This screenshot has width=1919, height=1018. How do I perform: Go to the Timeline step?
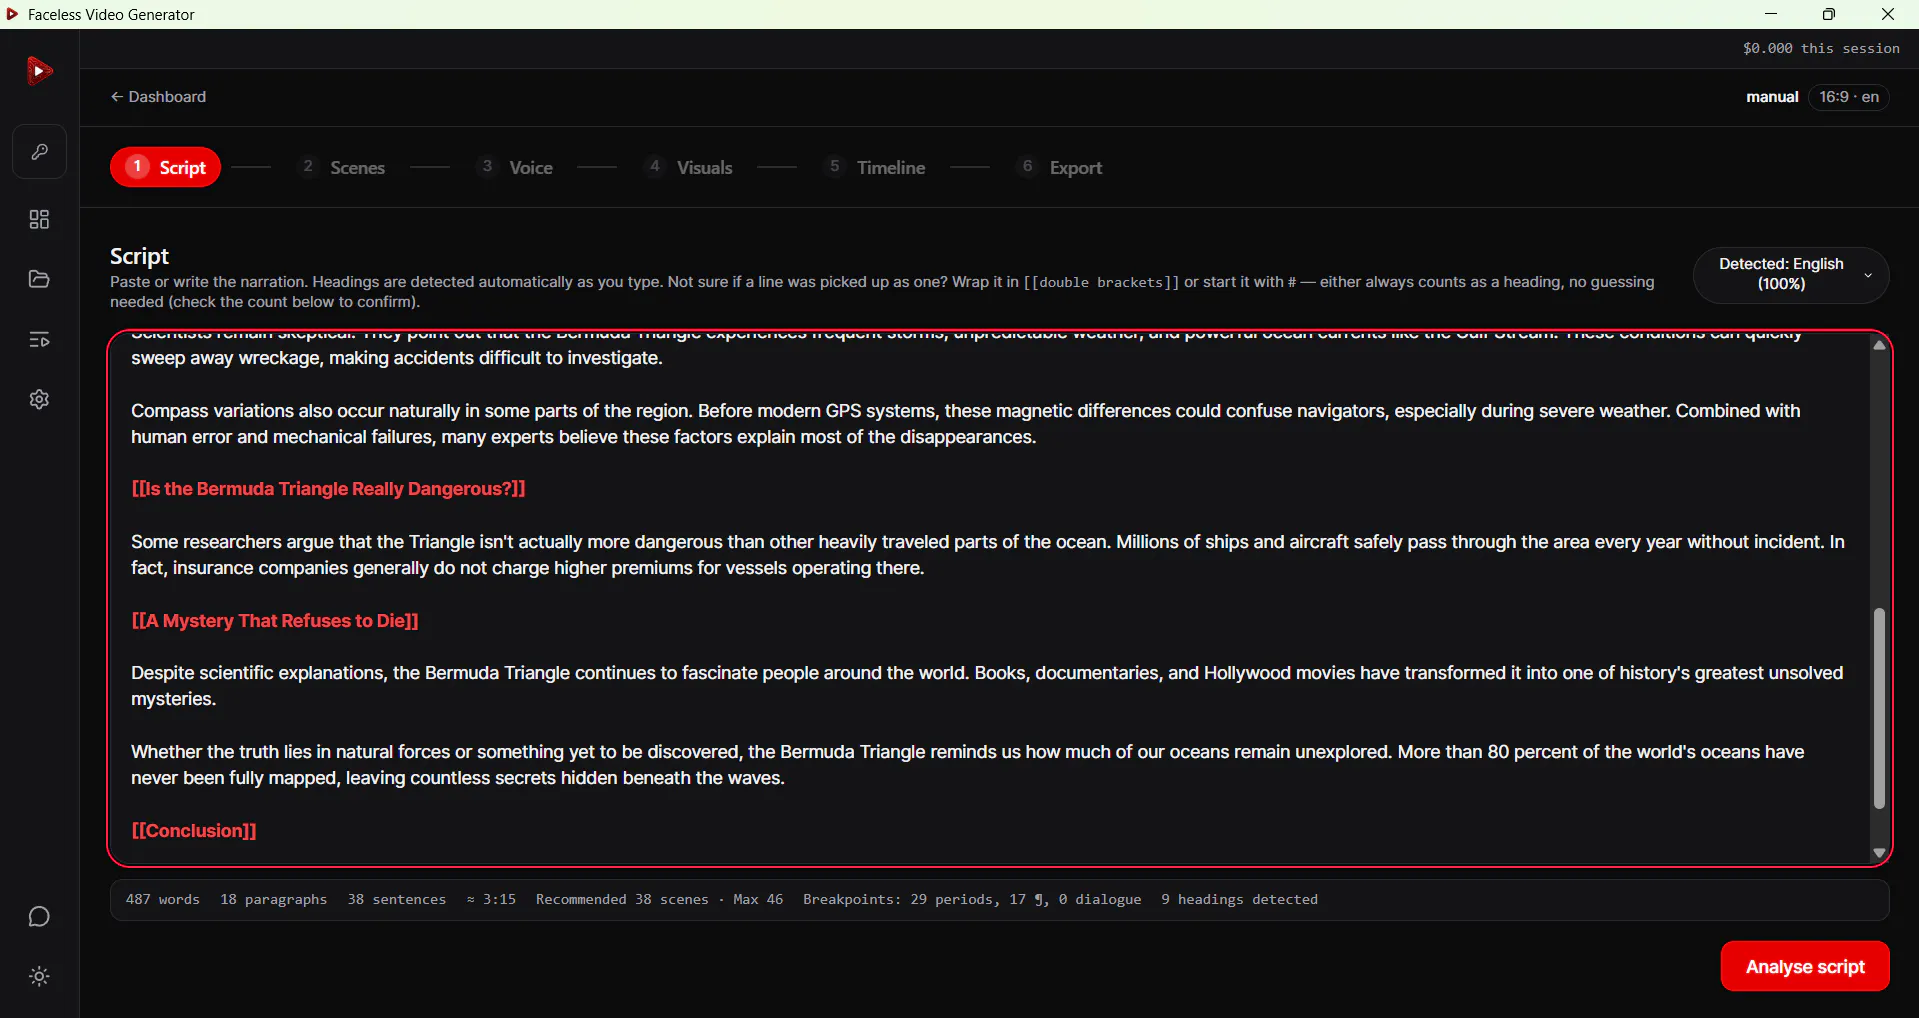[x=876, y=167]
